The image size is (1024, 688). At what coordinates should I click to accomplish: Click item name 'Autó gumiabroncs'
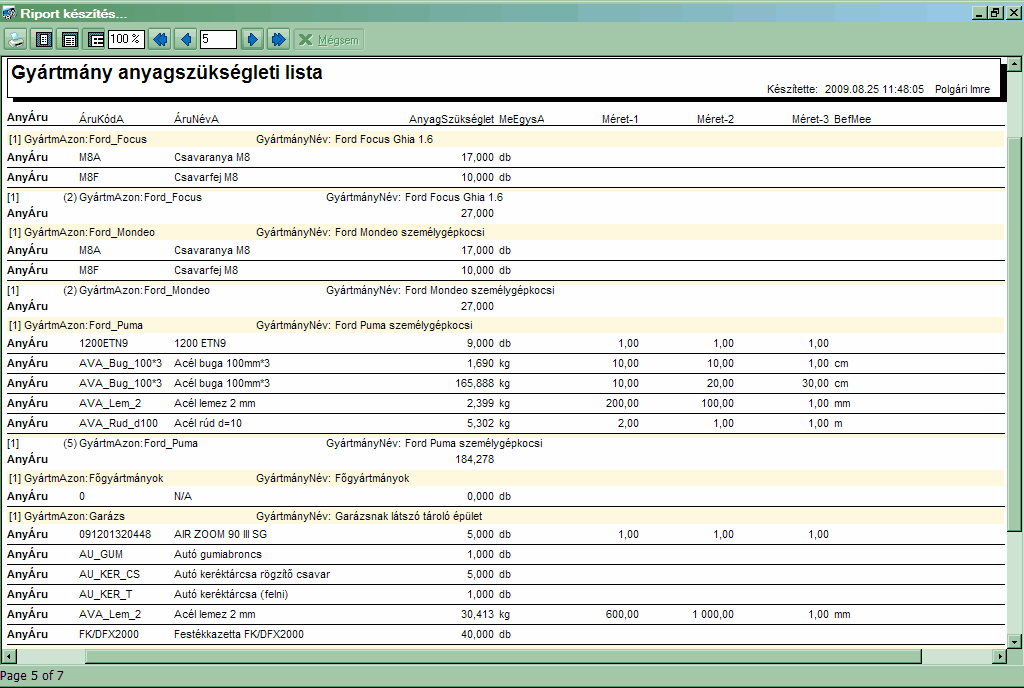217,554
